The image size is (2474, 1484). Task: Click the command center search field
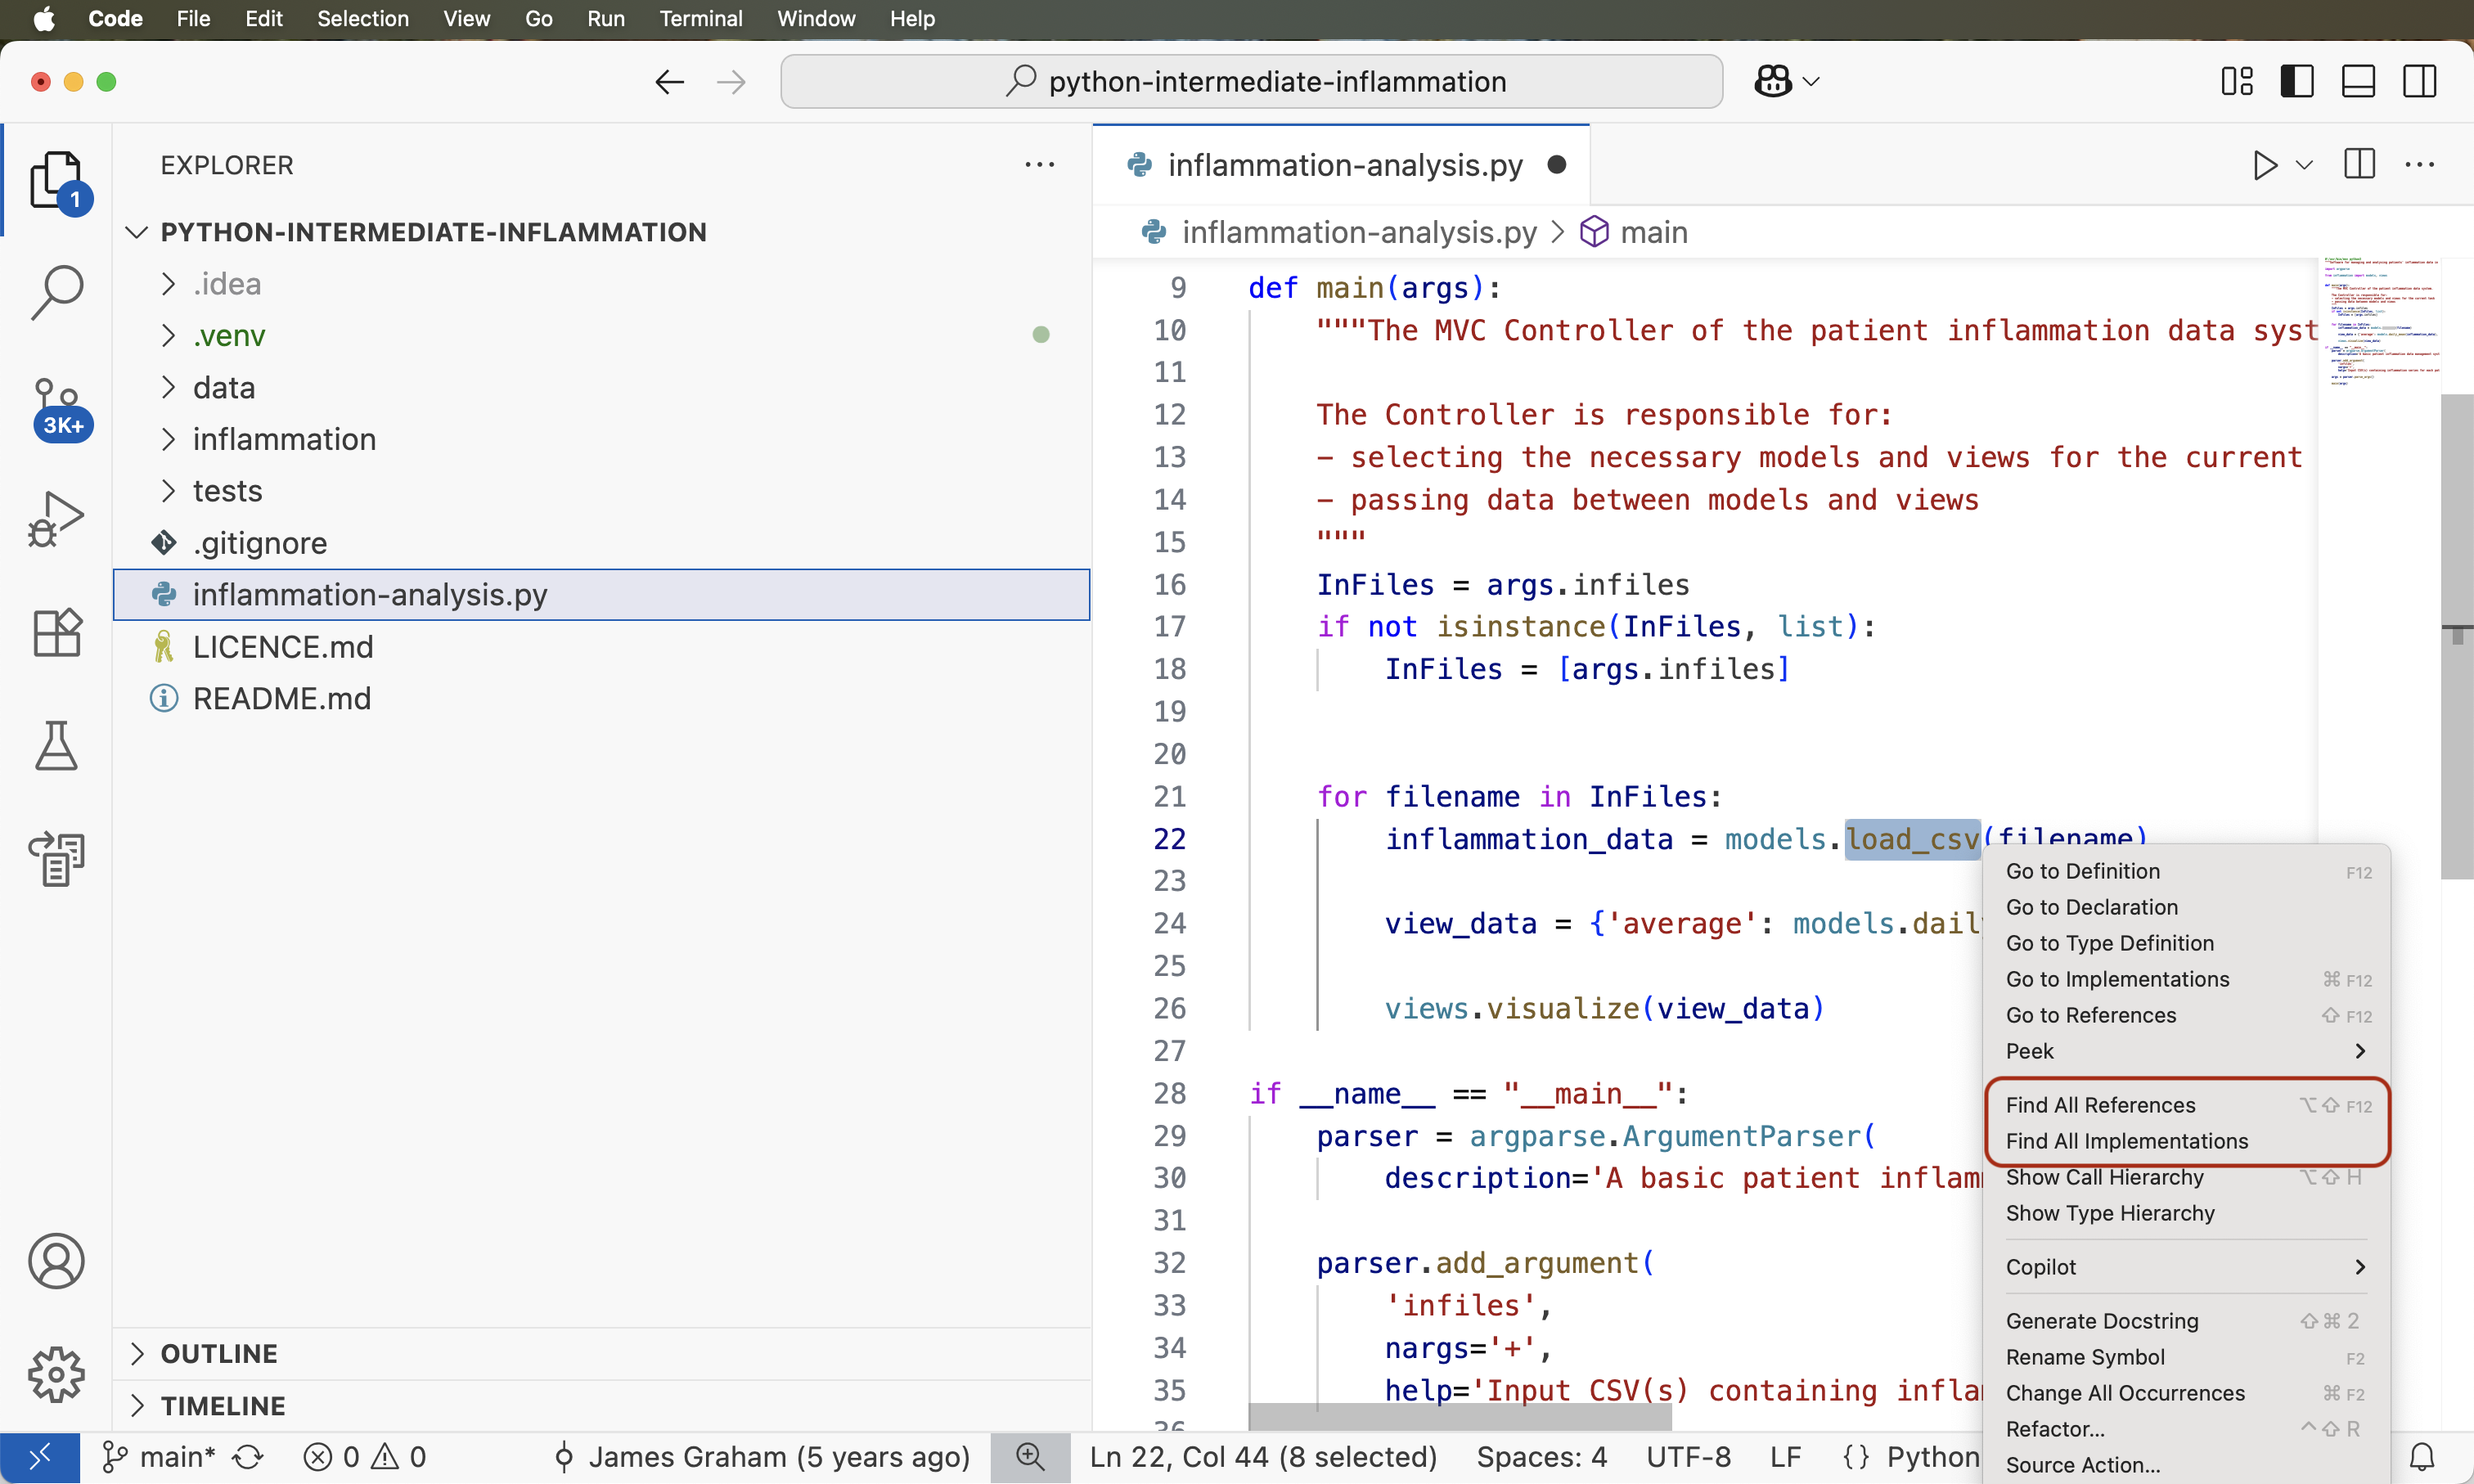(1251, 81)
